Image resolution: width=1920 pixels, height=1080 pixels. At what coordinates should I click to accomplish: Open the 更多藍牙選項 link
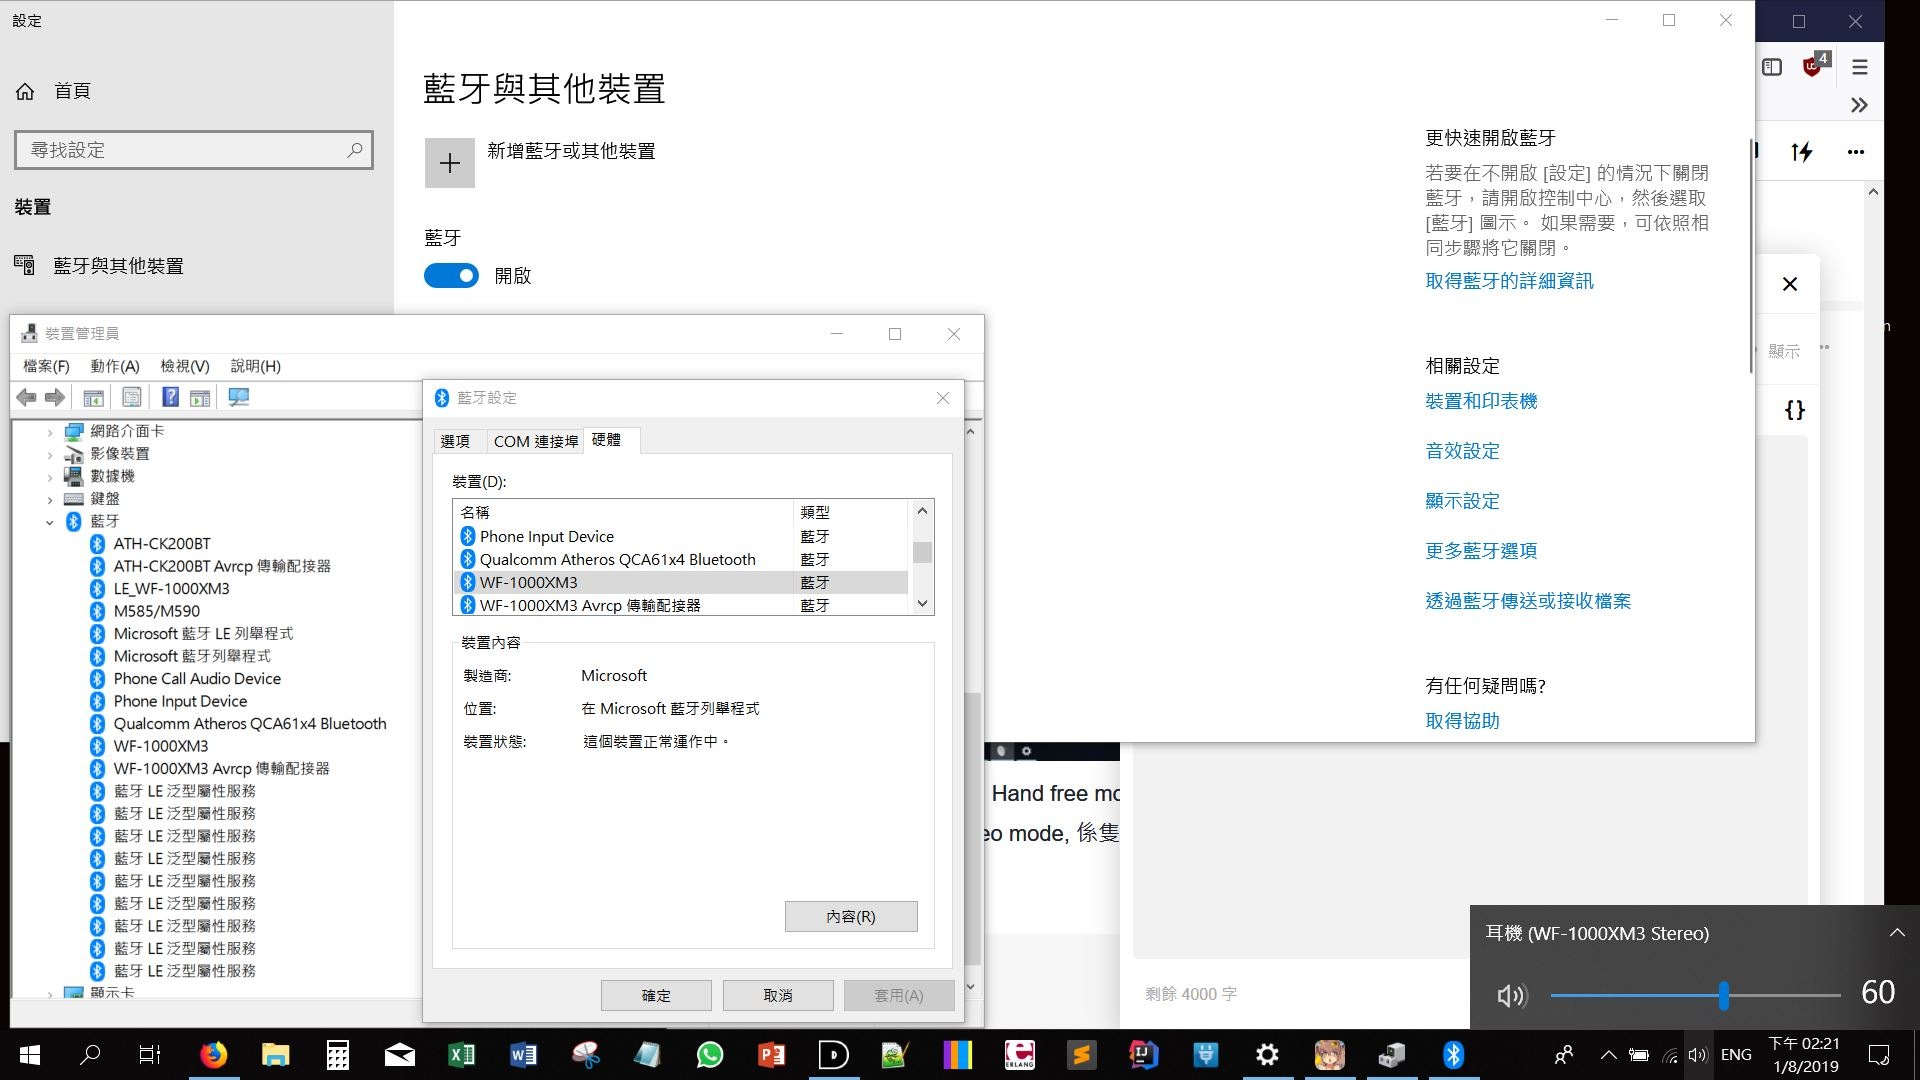1481,551
